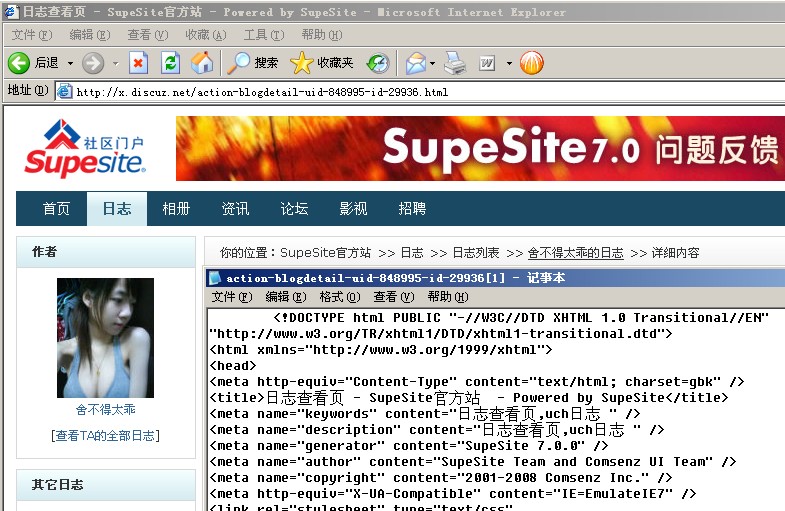The image size is (785, 511).
Task: Select the 影视 navigation tab
Action: click(x=353, y=209)
